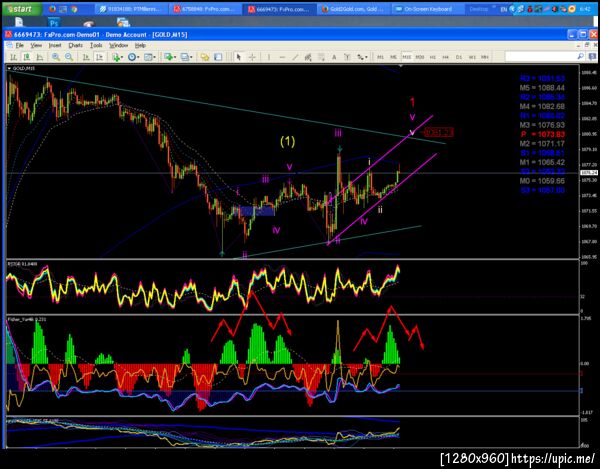The width and height of the screenshot is (600, 469).
Task: Open the File menu
Action: [x=20, y=46]
